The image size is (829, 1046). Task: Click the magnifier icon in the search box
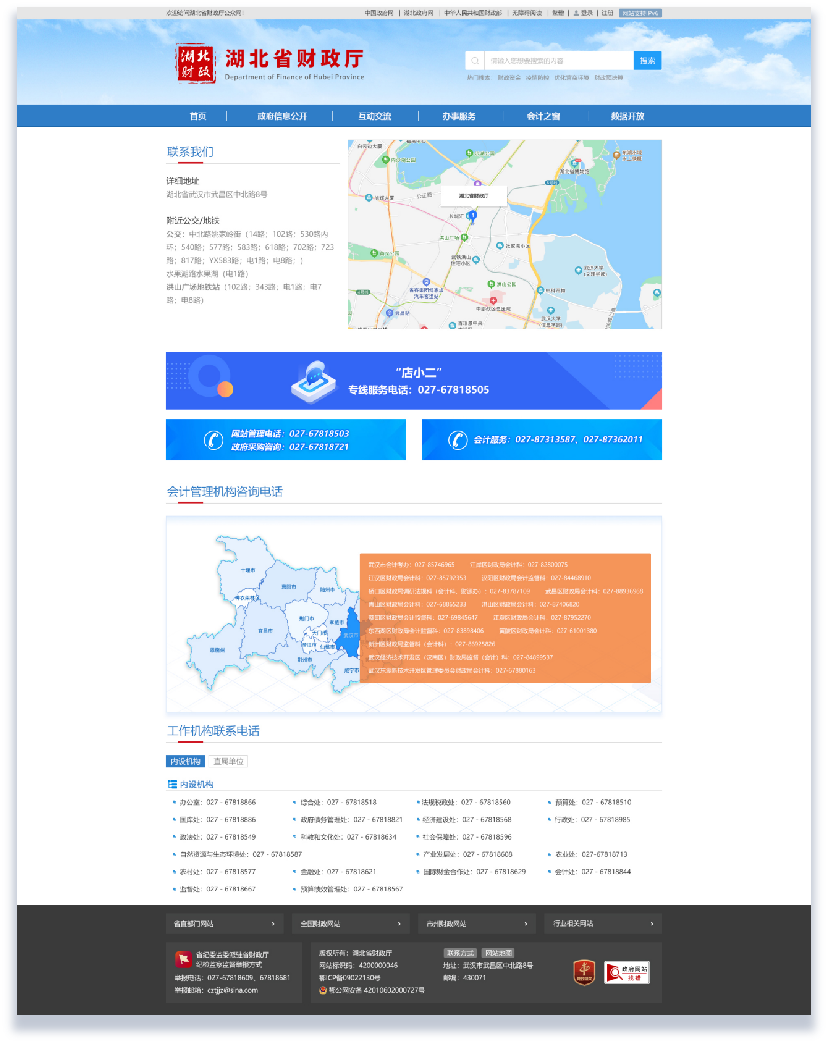475,61
